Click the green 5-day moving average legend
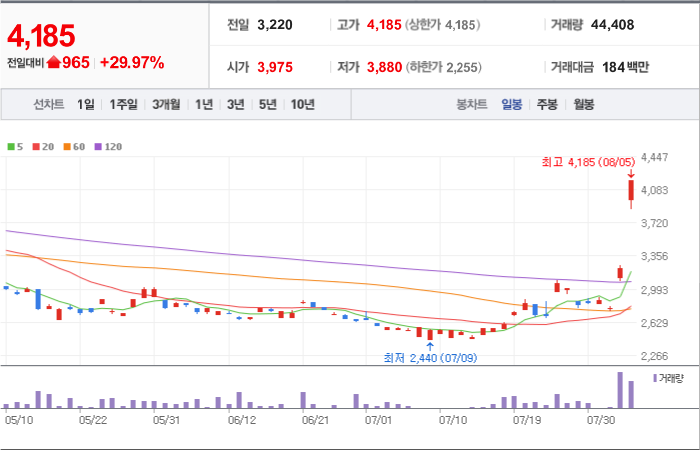This screenshot has width=700, height=450. (16, 146)
